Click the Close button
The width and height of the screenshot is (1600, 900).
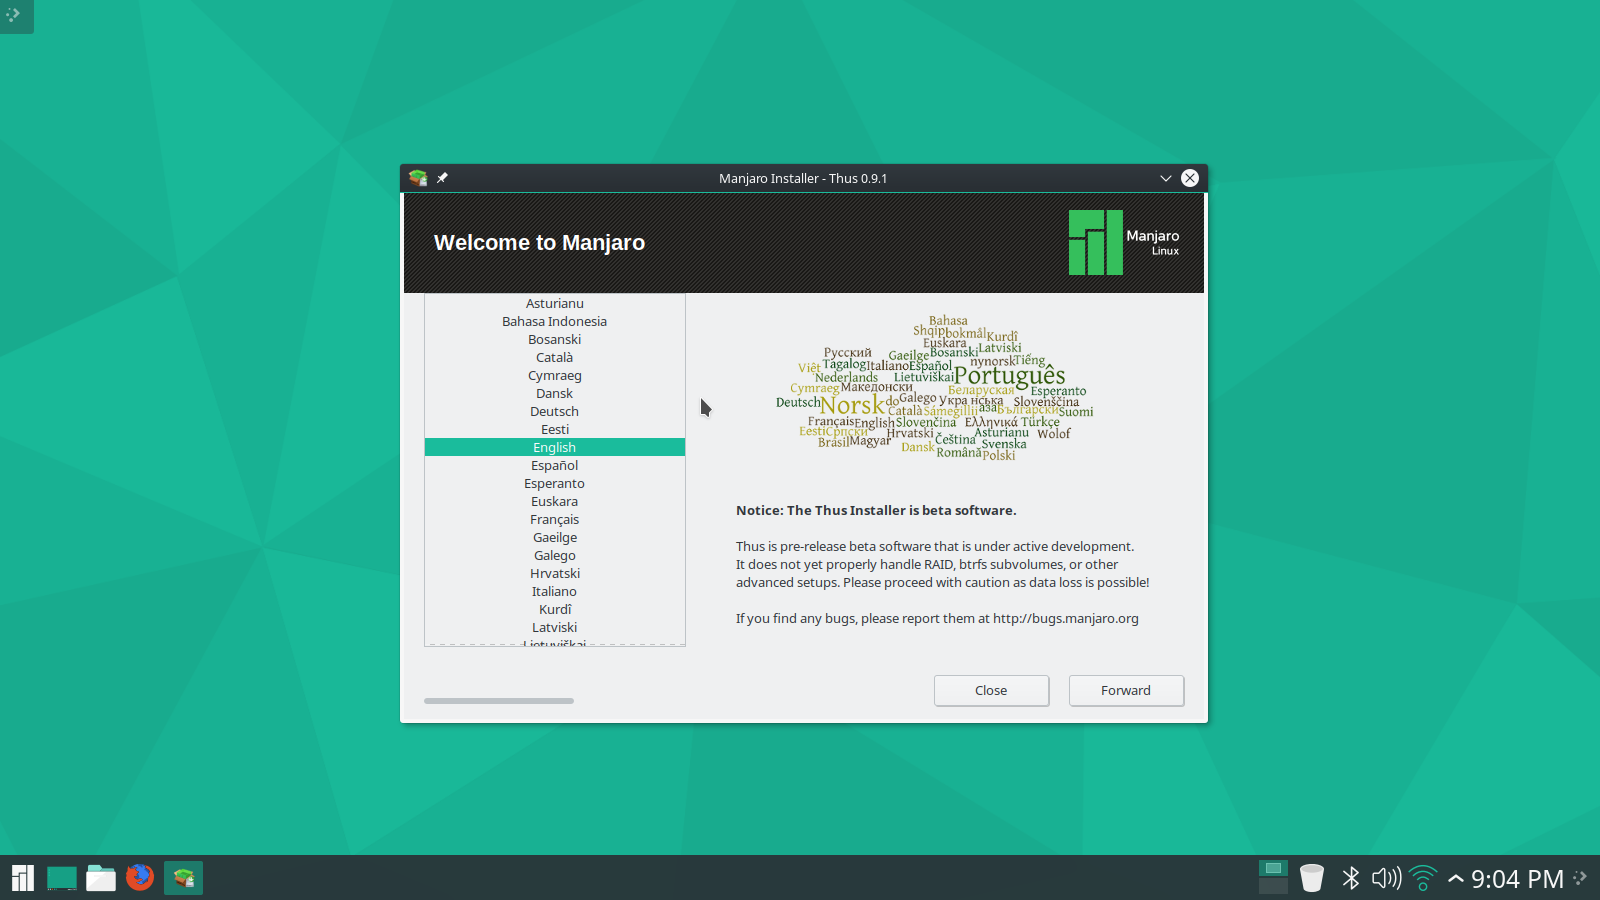coord(991,691)
